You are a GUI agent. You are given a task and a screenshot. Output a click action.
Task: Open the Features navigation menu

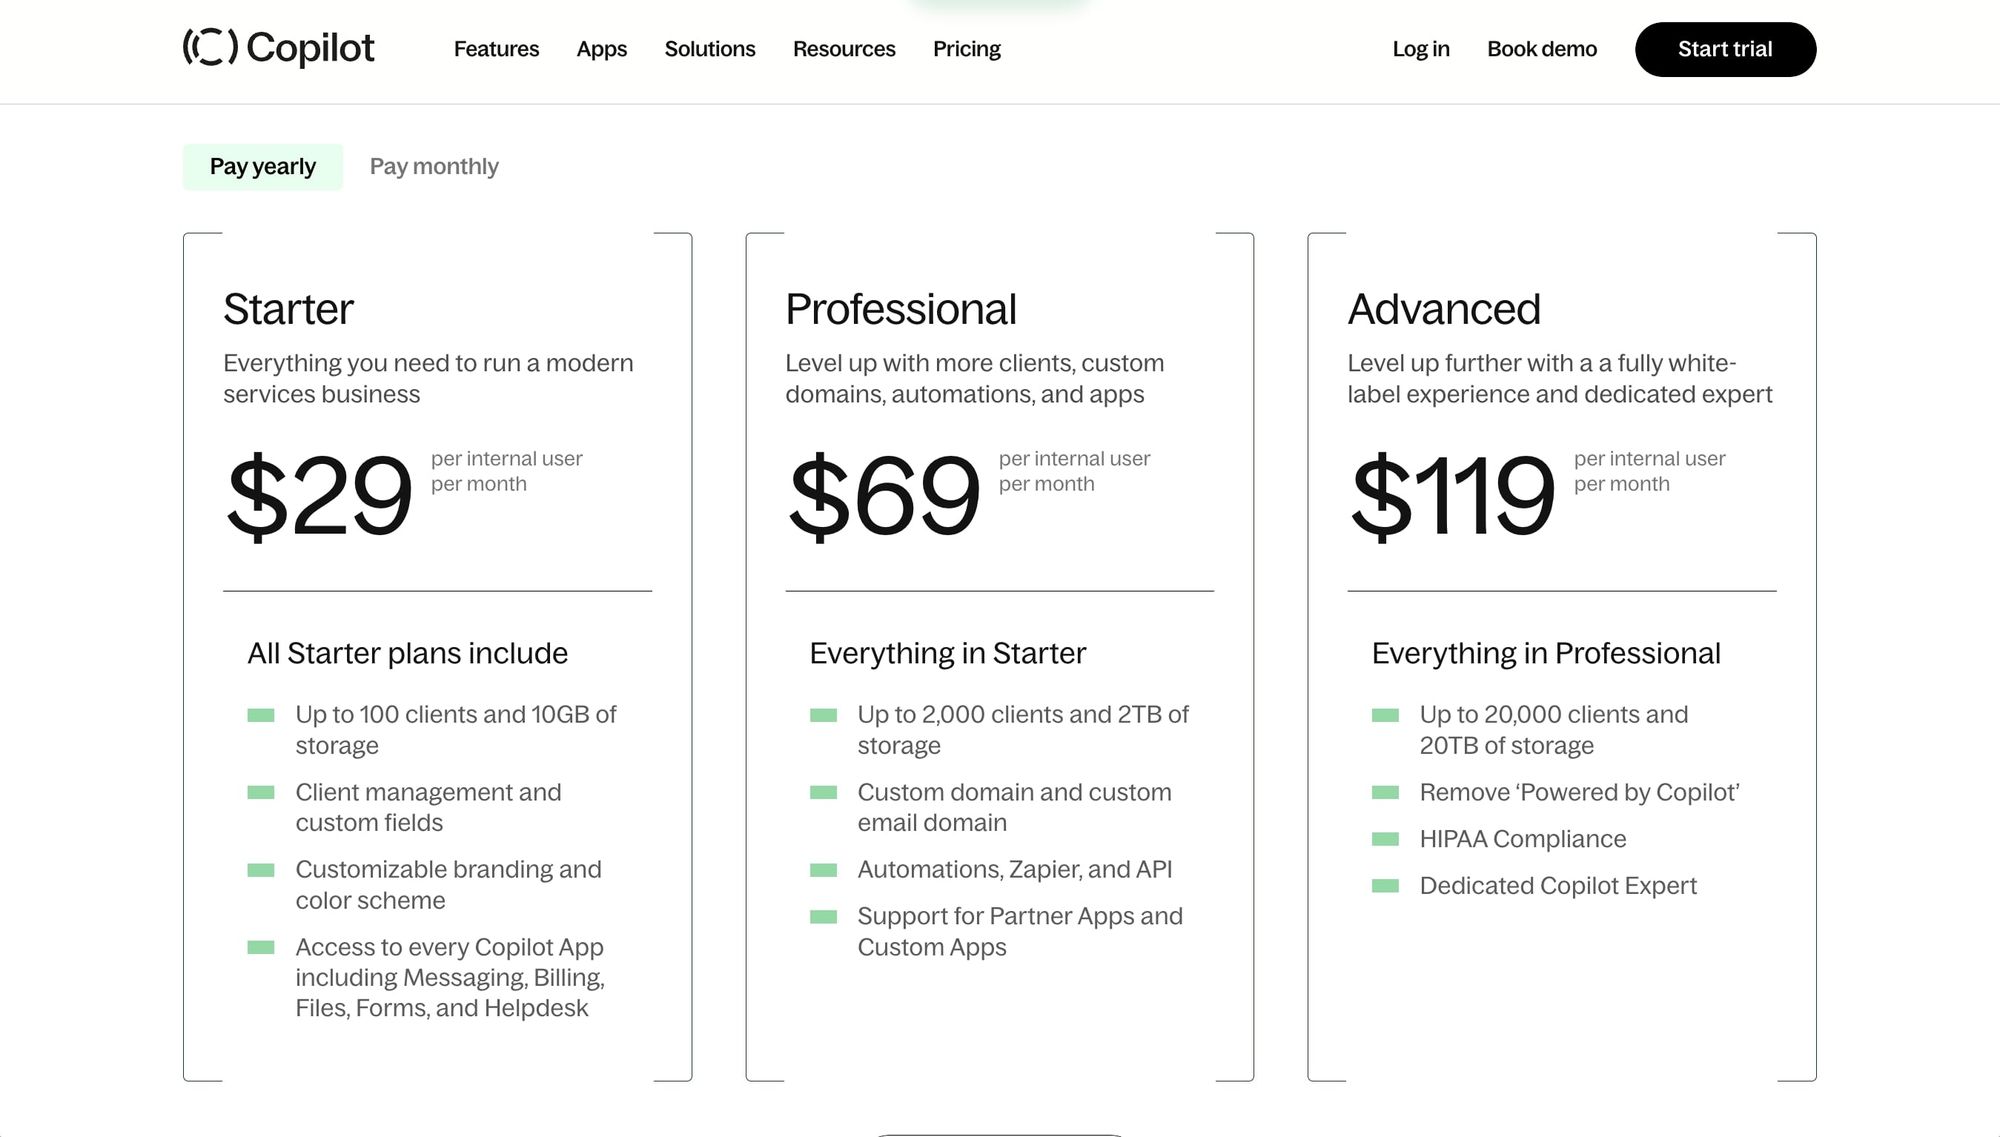(x=496, y=49)
